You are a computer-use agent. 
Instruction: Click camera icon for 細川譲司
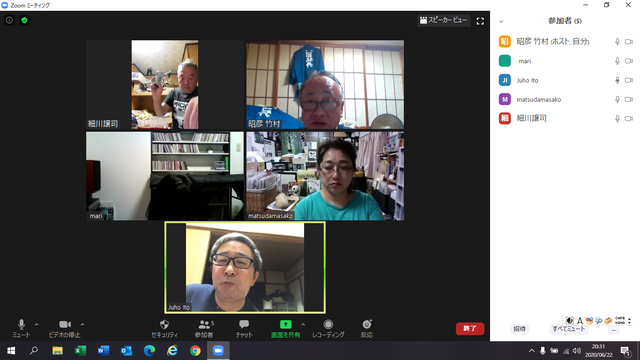[x=629, y=118]
